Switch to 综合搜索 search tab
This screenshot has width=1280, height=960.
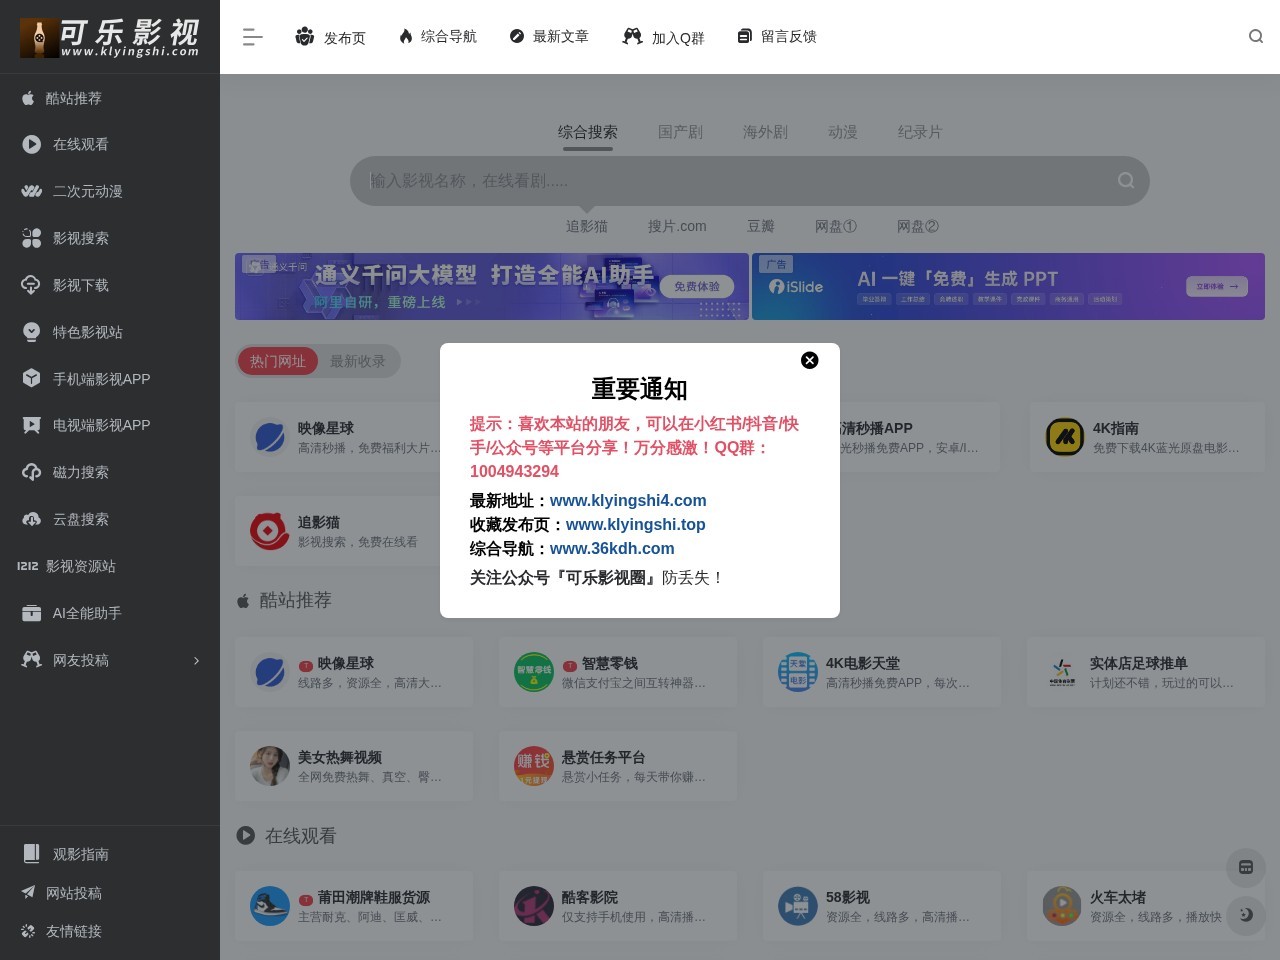click(x=587, y=132)
